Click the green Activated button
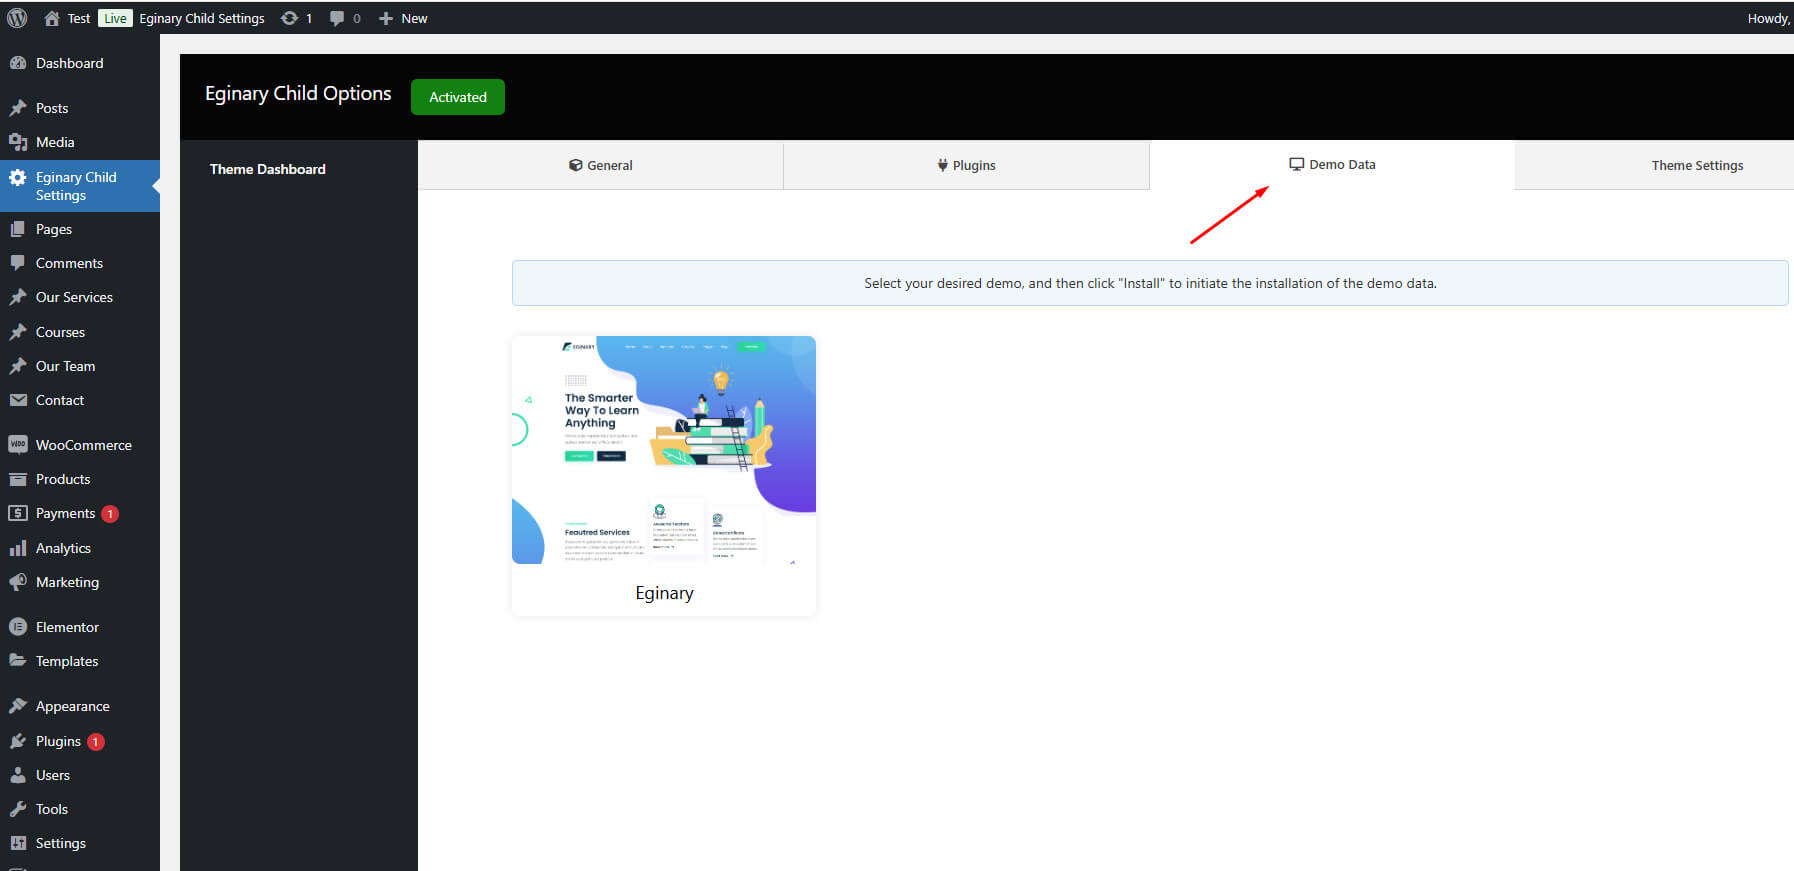Viewport: 1794px width, 871px height. click(x=458, y=97)
